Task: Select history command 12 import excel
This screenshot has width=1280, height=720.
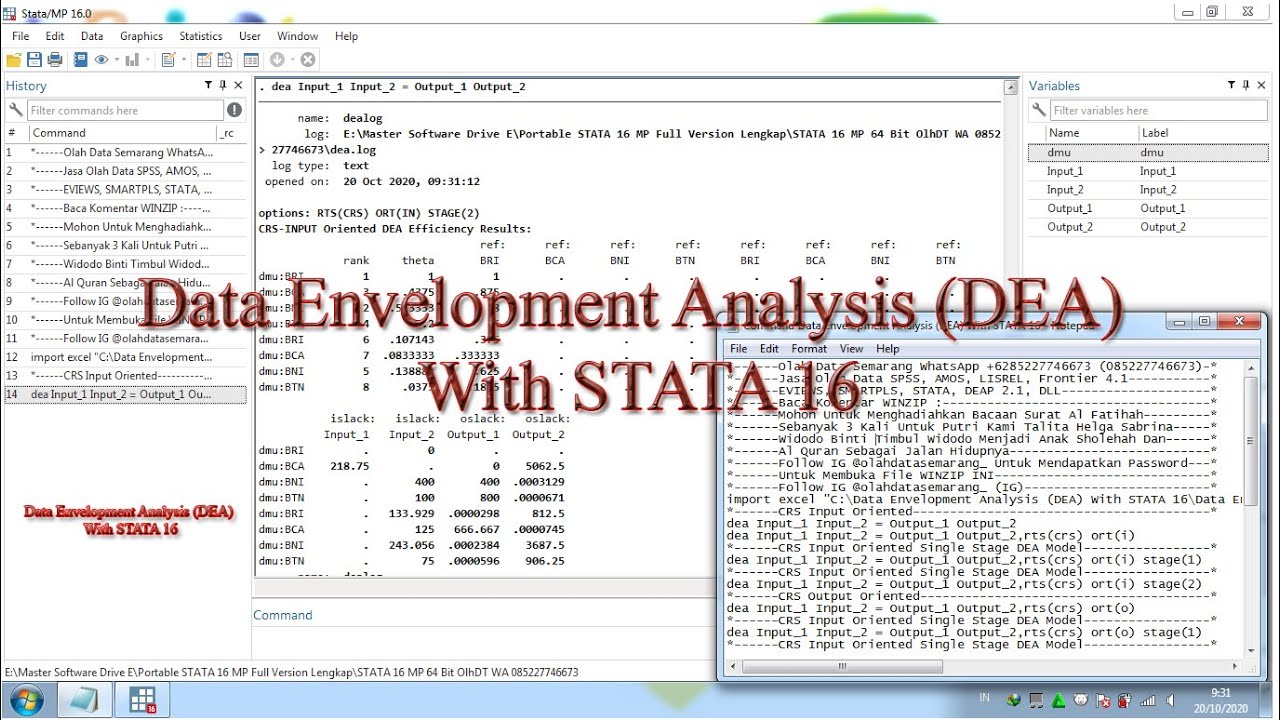Action: [125, 357]
